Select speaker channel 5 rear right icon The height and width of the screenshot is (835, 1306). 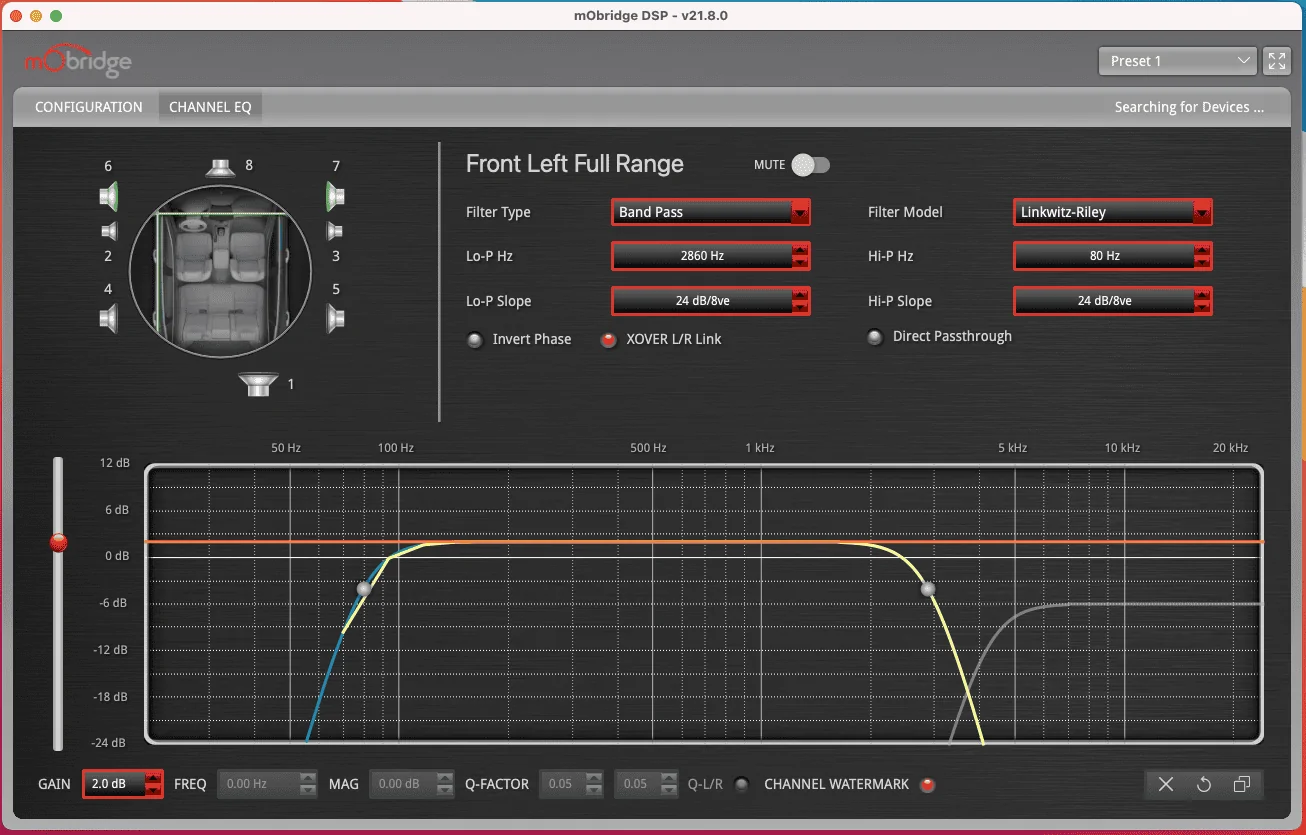point(336,319)
